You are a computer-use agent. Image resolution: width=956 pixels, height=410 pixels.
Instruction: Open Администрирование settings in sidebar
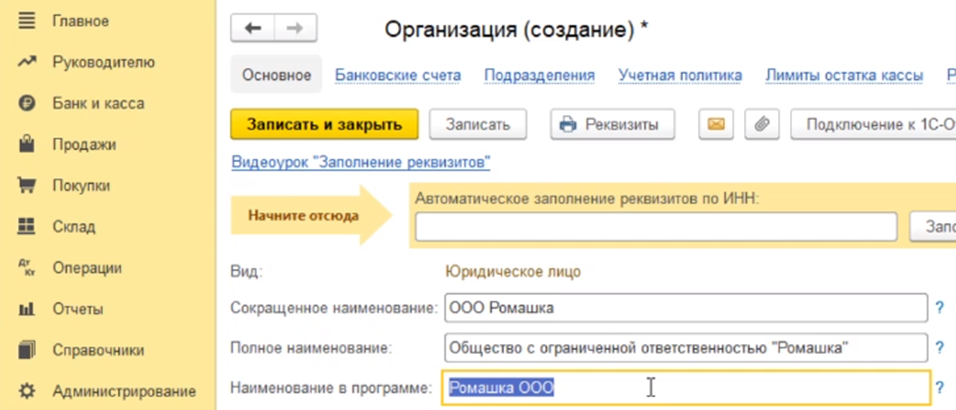(123, 391)
